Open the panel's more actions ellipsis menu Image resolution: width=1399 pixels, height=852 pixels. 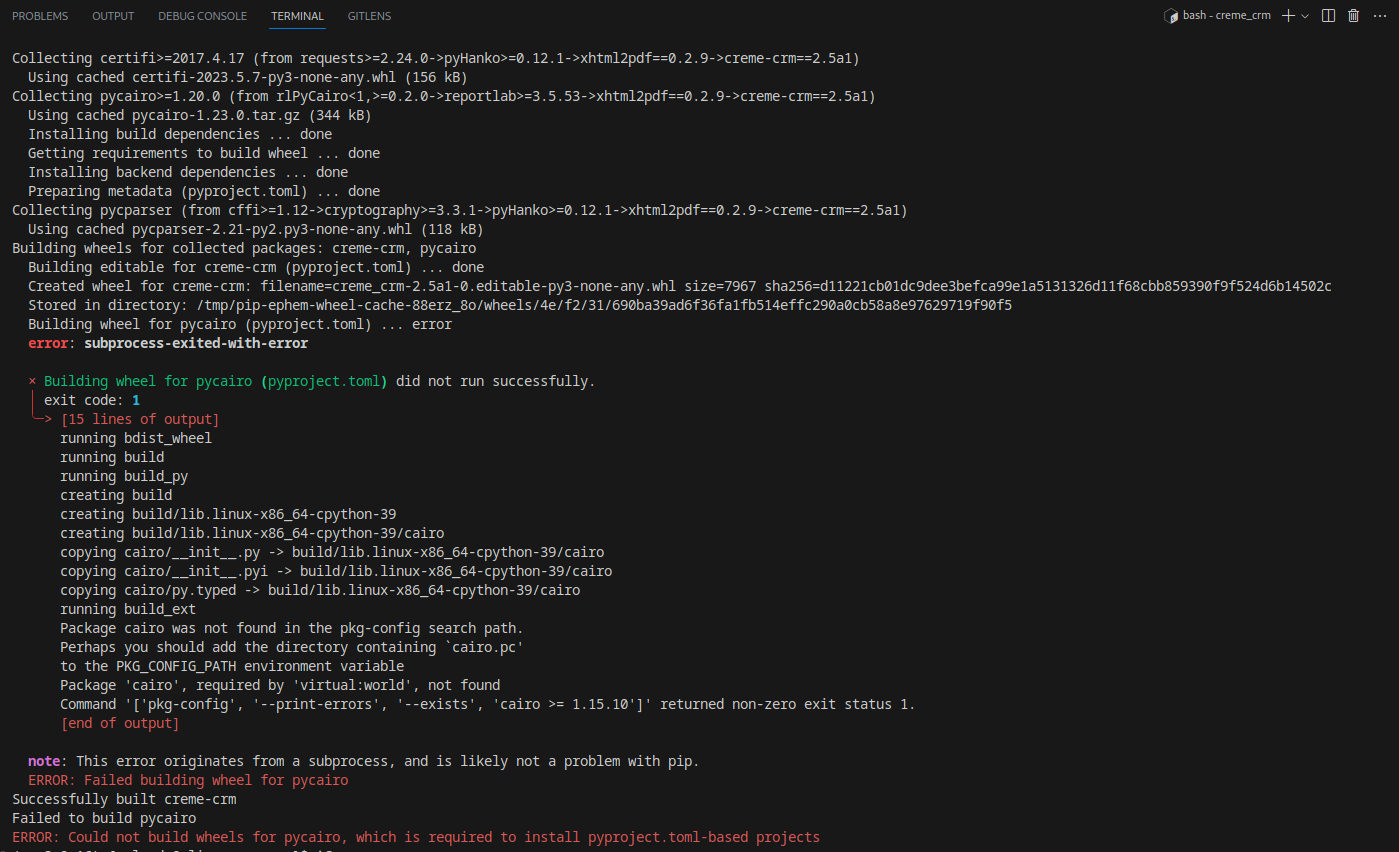(x=1380, y=16)
